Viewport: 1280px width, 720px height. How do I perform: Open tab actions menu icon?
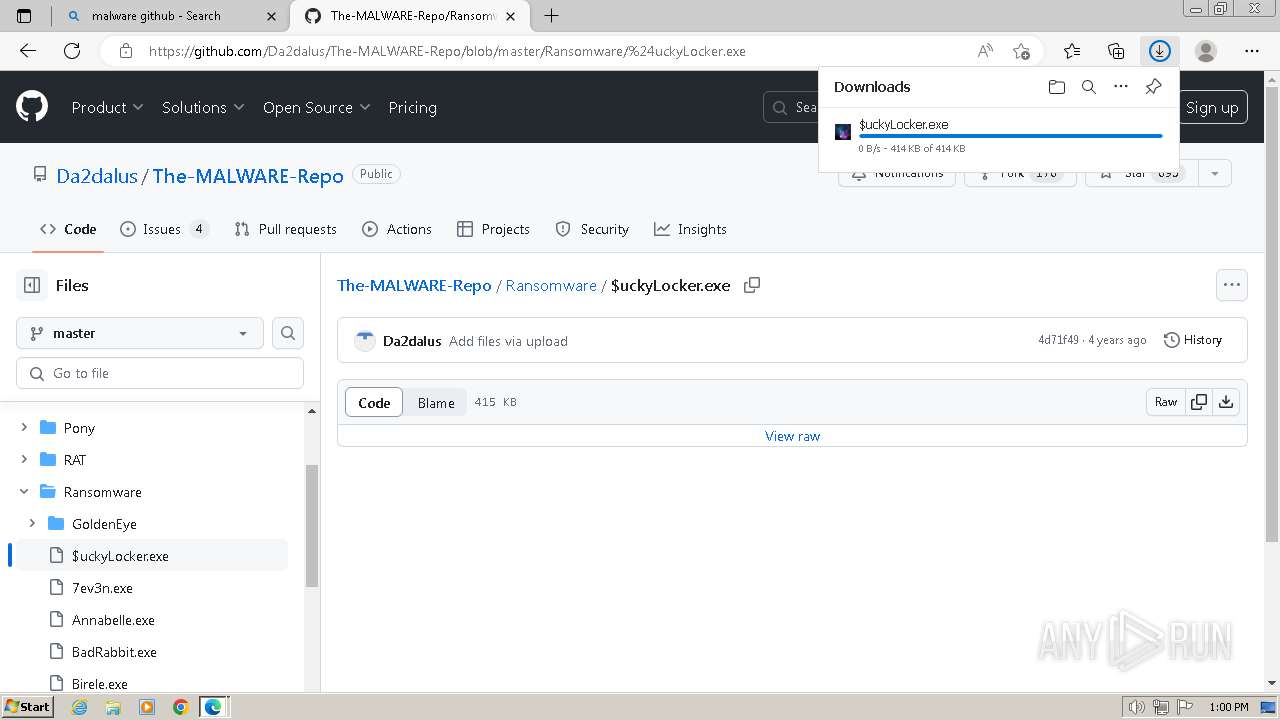(x=25, y=15)
